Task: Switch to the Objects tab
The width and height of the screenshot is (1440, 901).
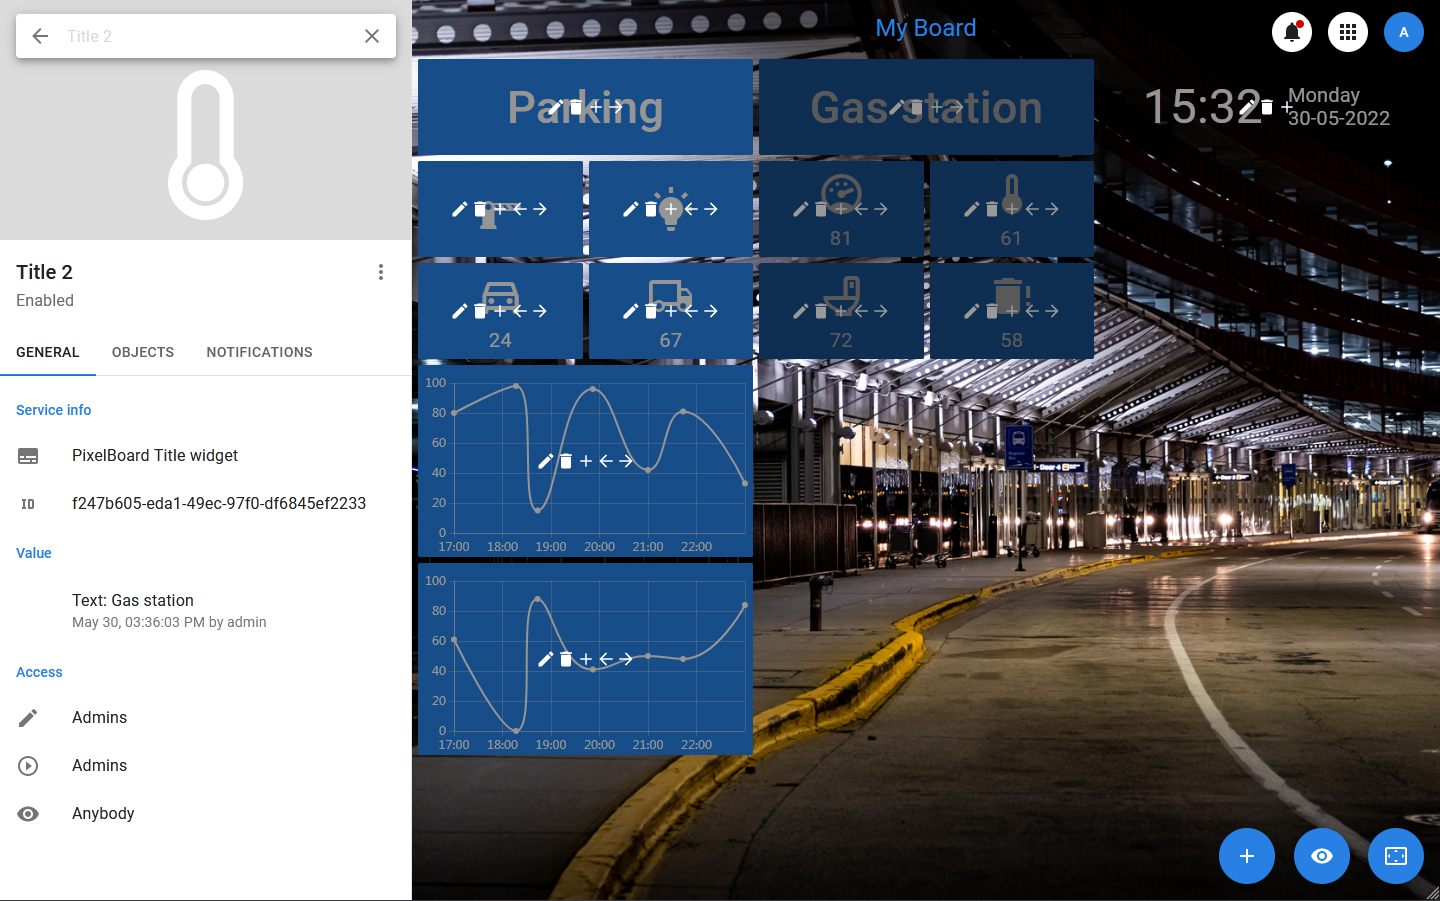Action: [143, 352]
